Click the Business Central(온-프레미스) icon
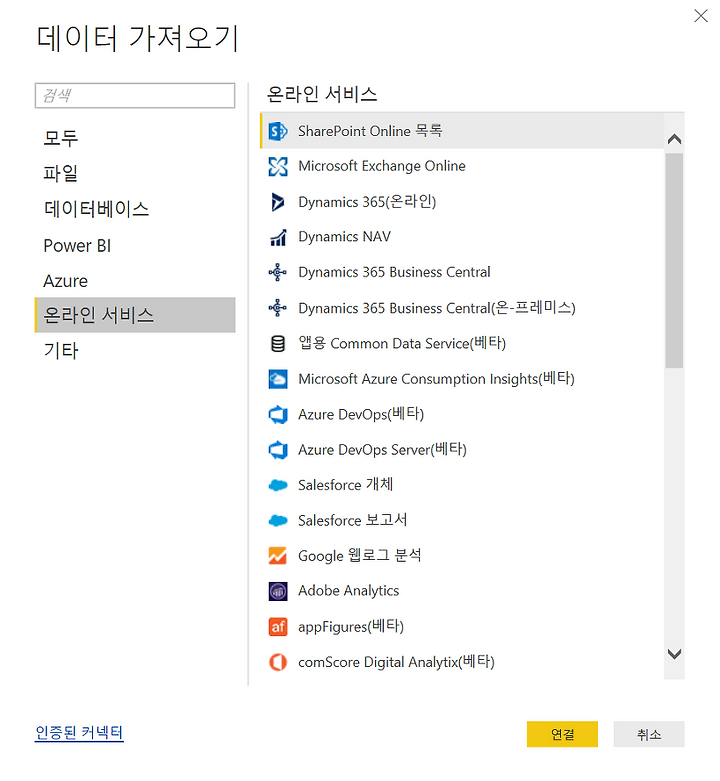720x781 pixels. click(x=278, y=308)
